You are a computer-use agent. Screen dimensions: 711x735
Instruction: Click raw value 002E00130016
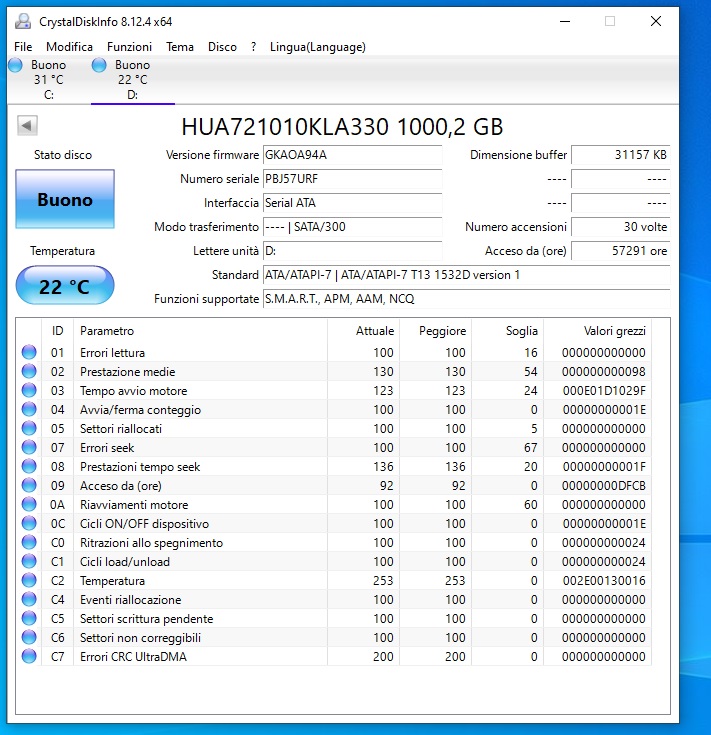(x=604, y=580)
